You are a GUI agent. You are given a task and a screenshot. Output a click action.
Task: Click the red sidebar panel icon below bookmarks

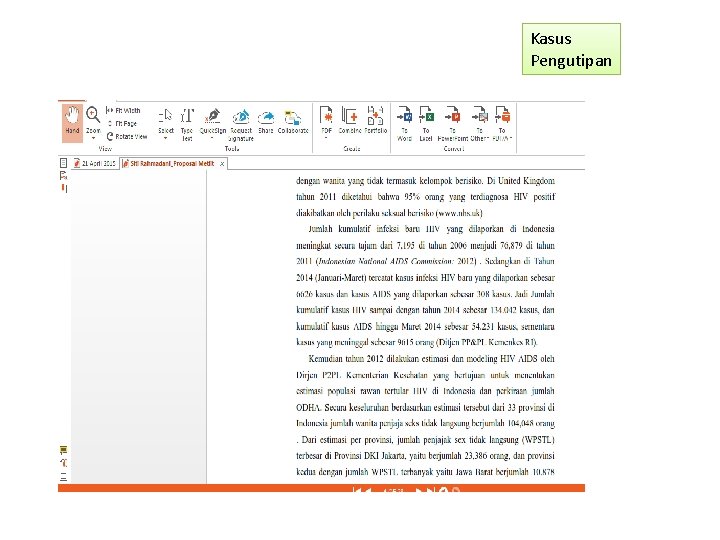click(64, 188)
